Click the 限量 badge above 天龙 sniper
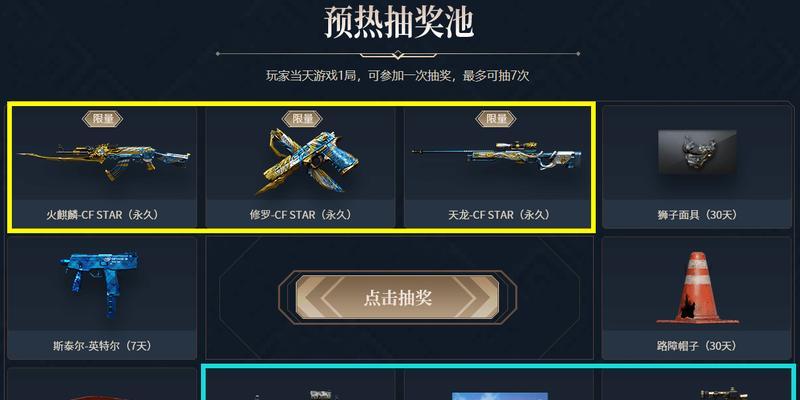This screenshot has width=800, height=400. tap(496, 119)
